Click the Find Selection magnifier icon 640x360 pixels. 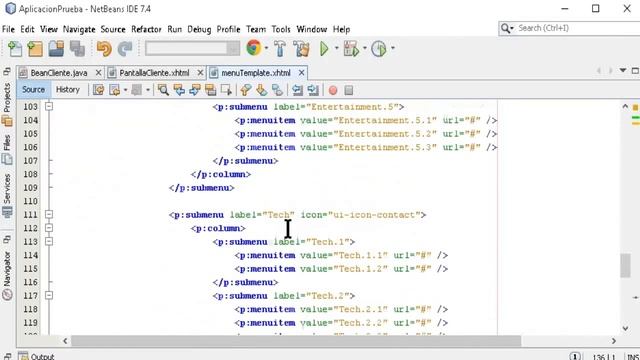tap(163, 90)
